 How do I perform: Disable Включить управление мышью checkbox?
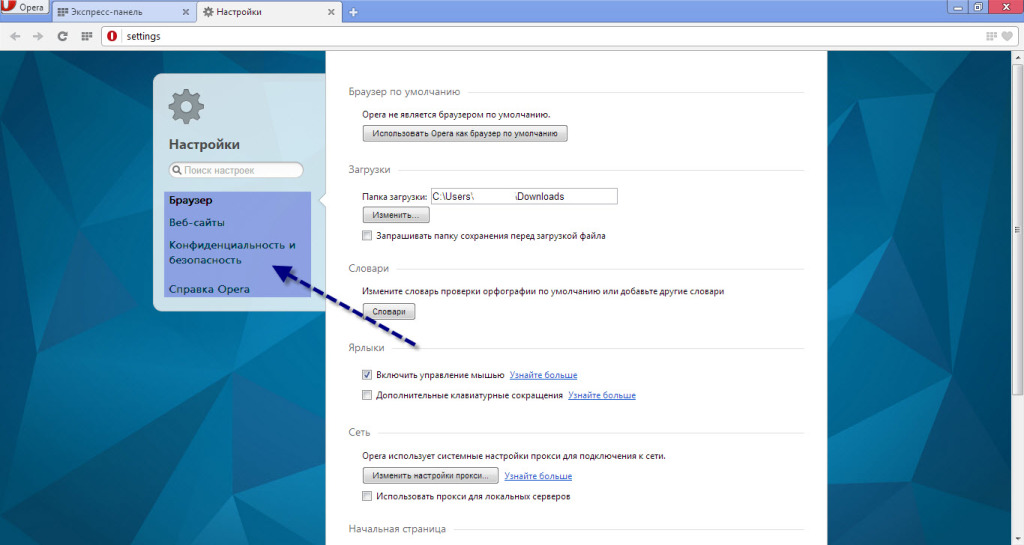tap(367, 375)
